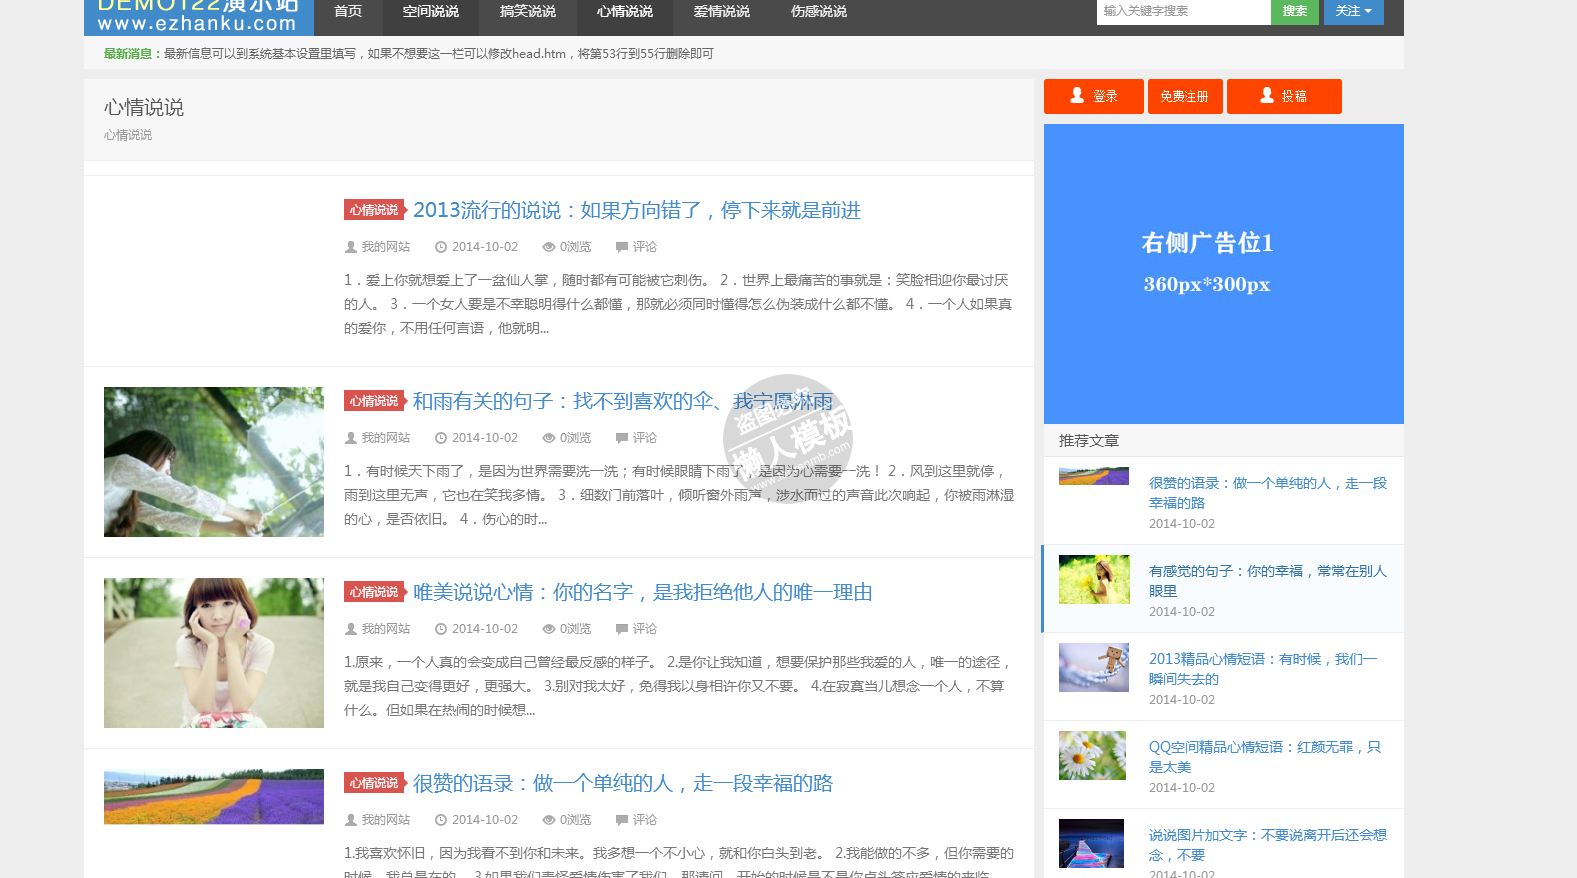Click 心情说说 red tag on 2013流行的说说 article

point(375,210)
